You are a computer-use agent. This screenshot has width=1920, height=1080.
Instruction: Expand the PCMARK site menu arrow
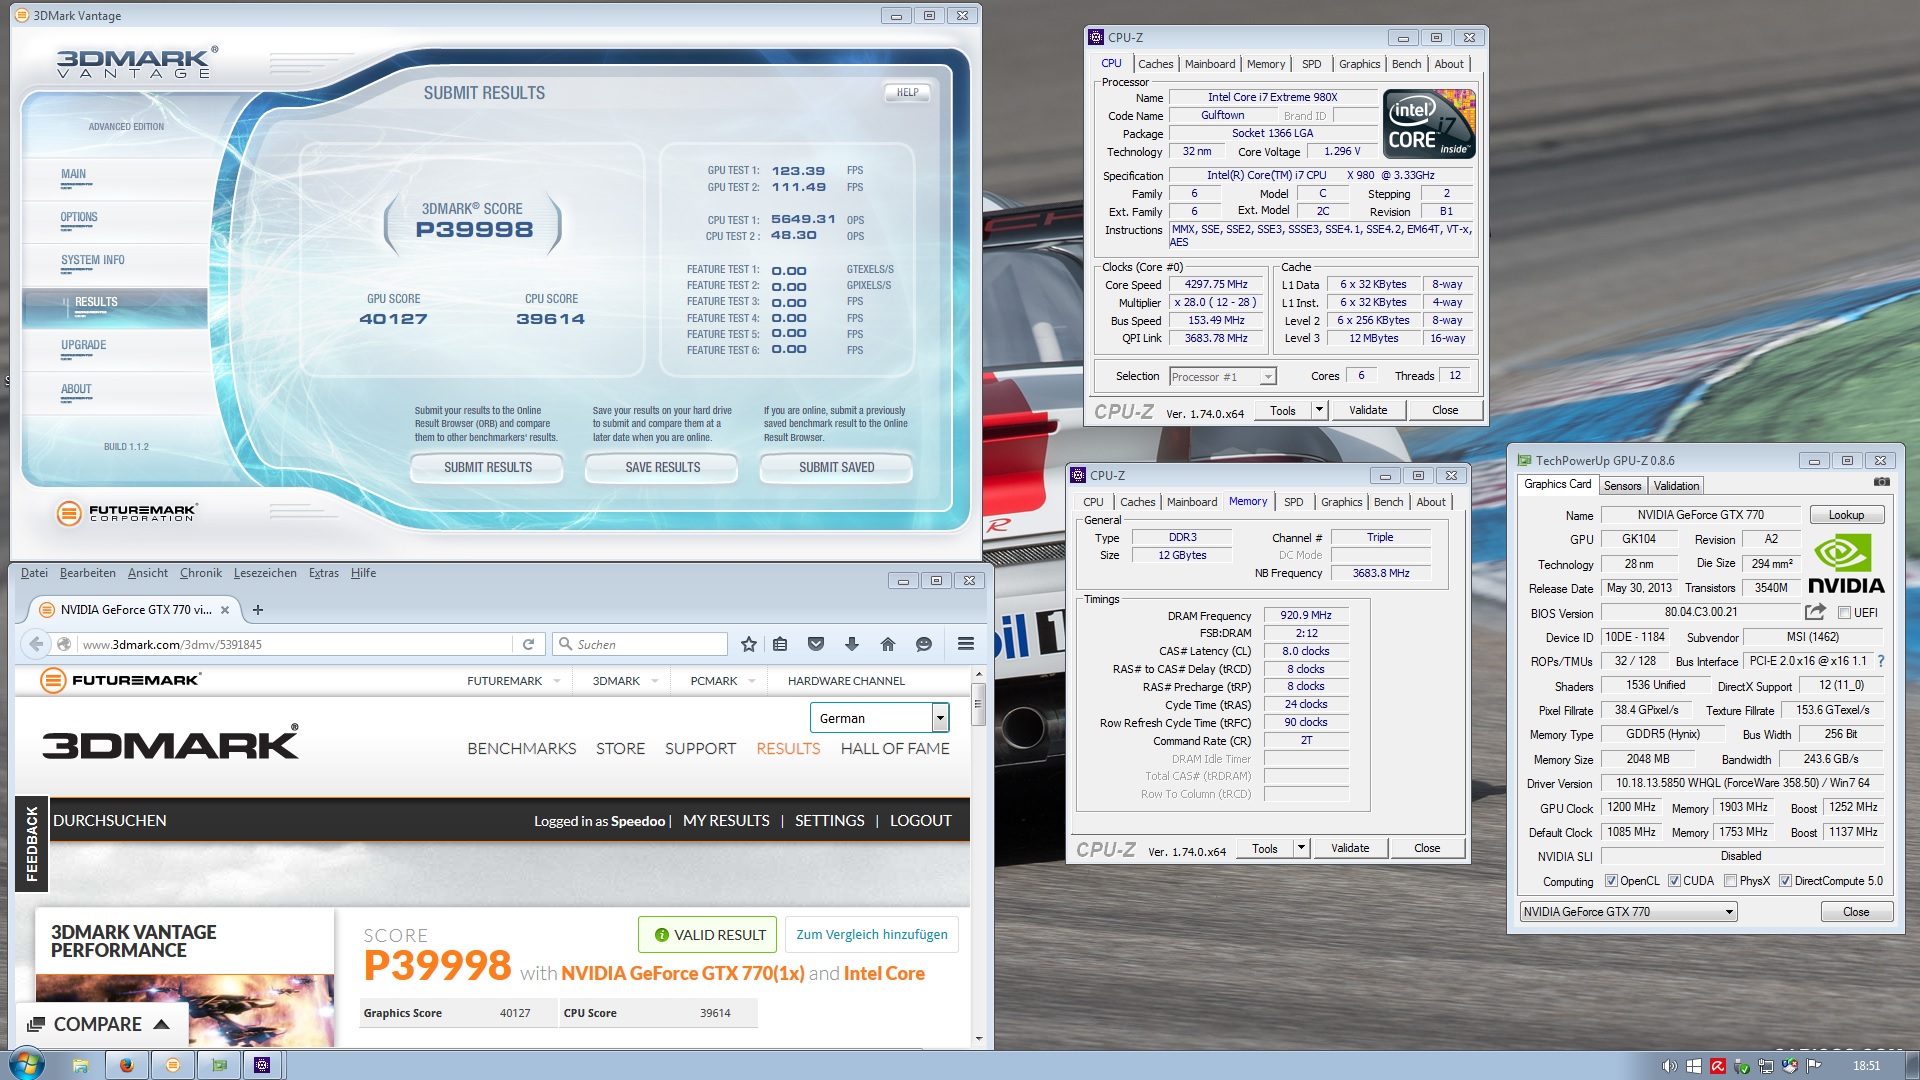752,681
